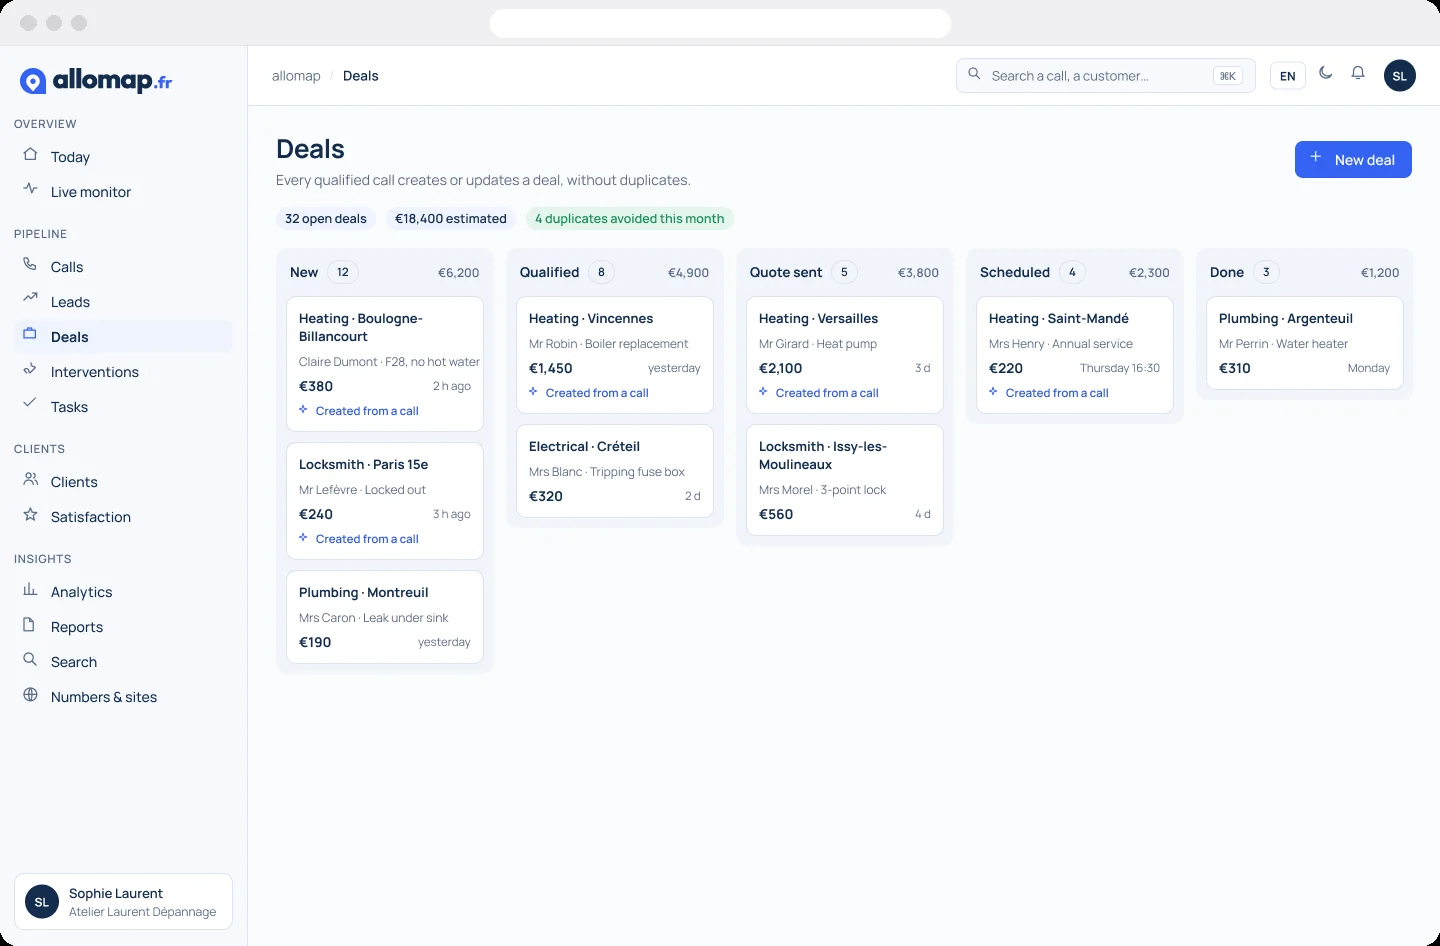Click 'Claire Dumont · F28, no hot water'

389,362
